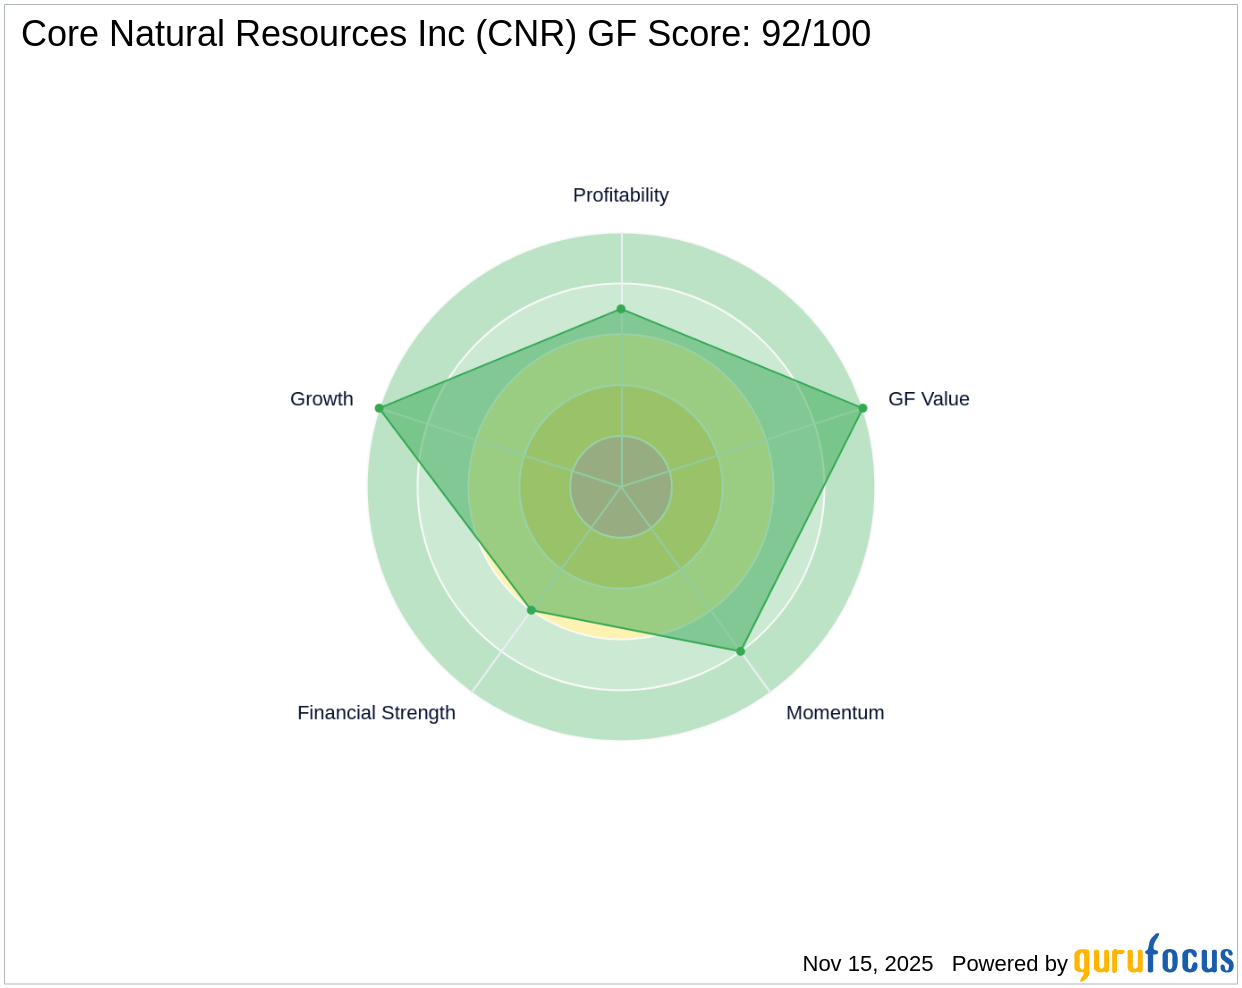Select the Momentum data point marker
Viewport: 1242px width, 988px height.
(x=739, y=651)
